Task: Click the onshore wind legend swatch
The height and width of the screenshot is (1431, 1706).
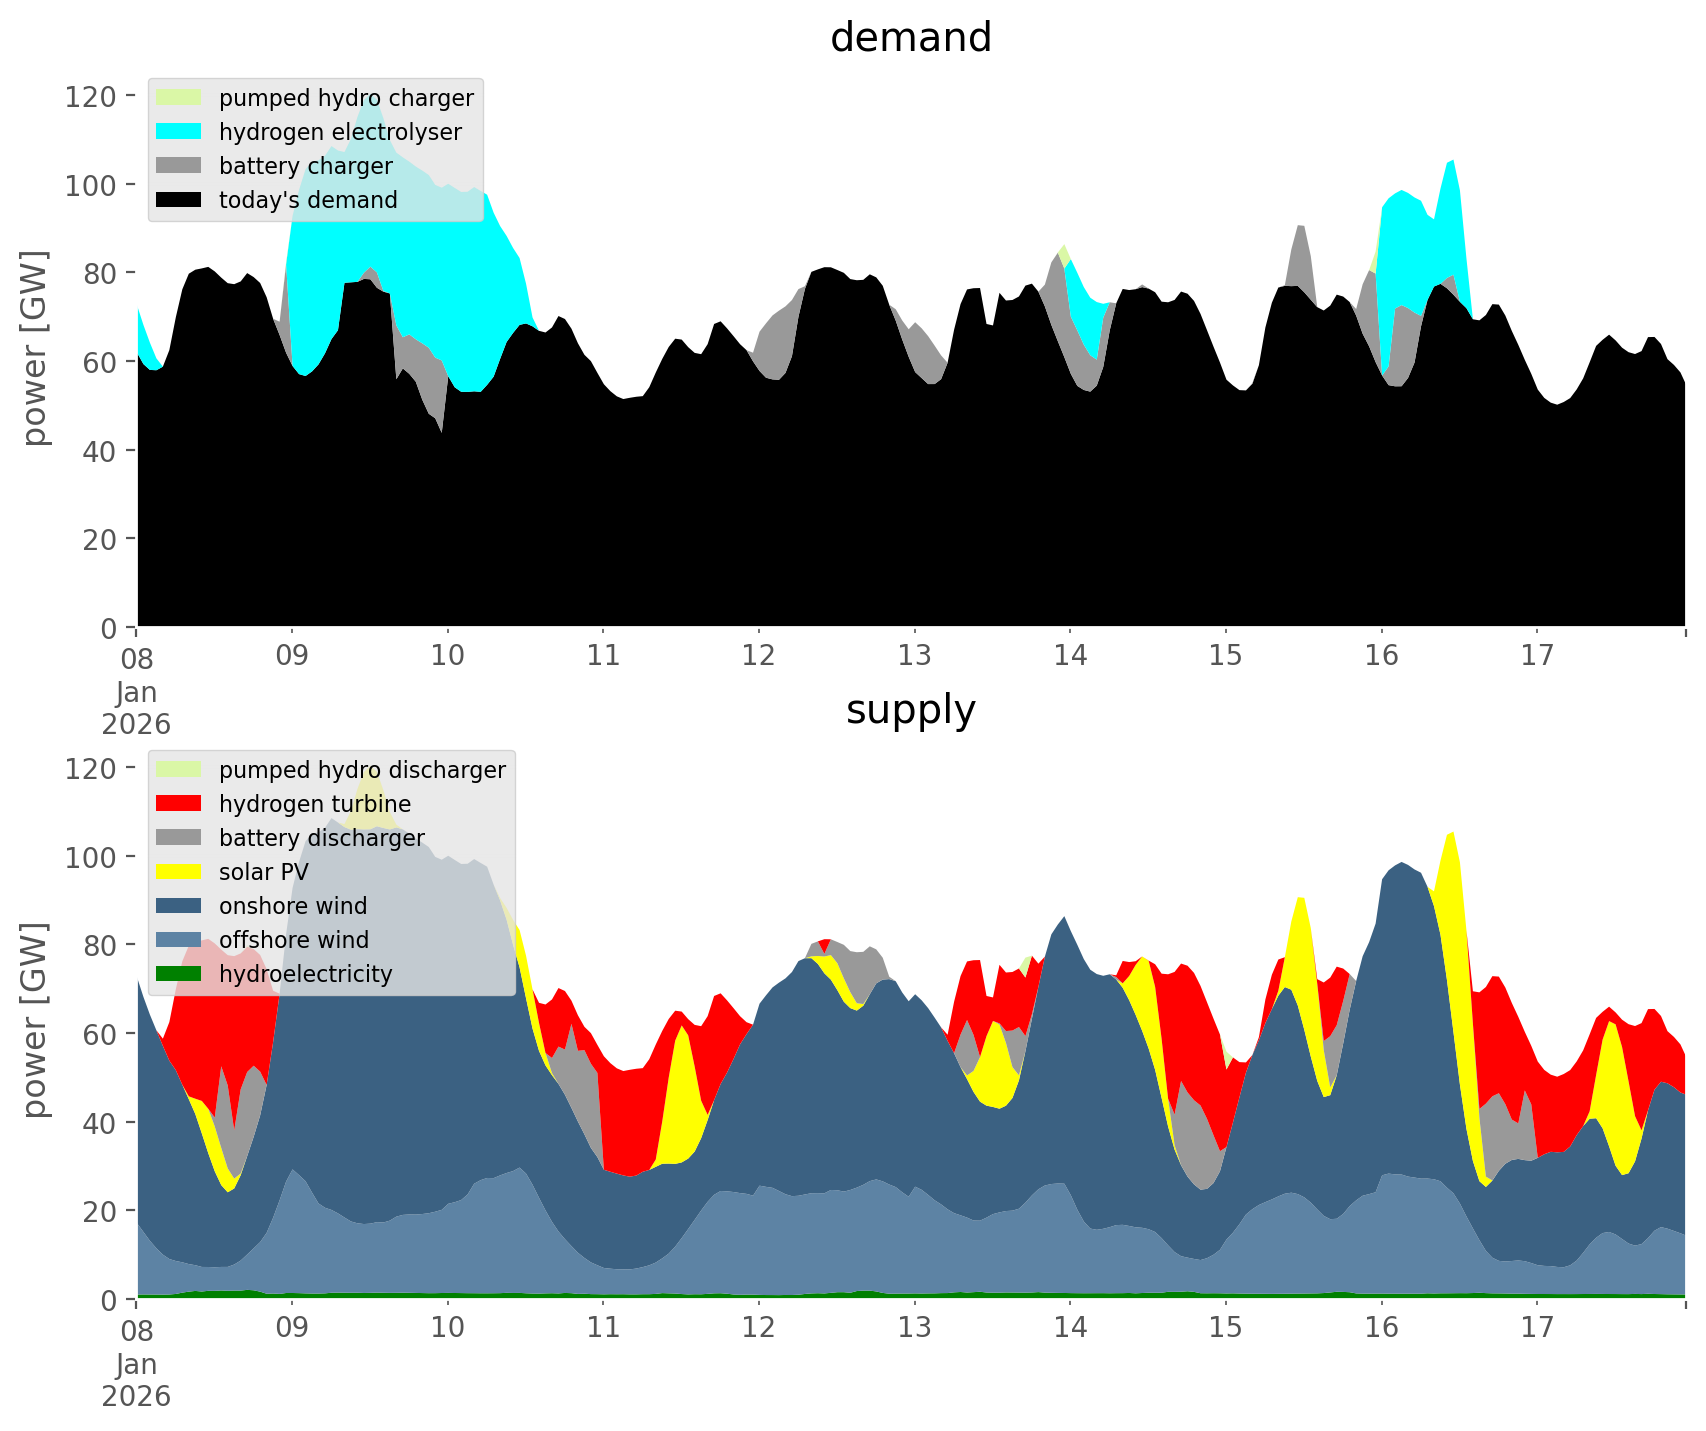Action: click(x=179, y=906)
